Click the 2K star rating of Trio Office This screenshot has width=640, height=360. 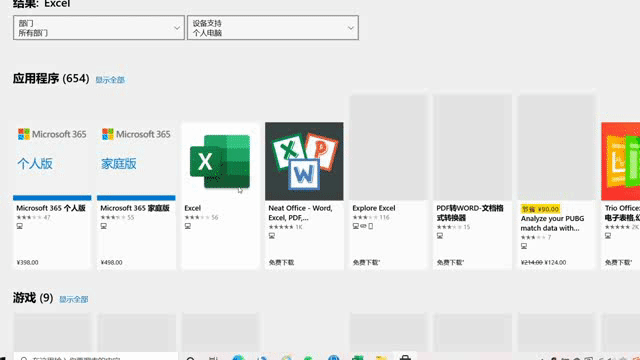coord(622,227)
